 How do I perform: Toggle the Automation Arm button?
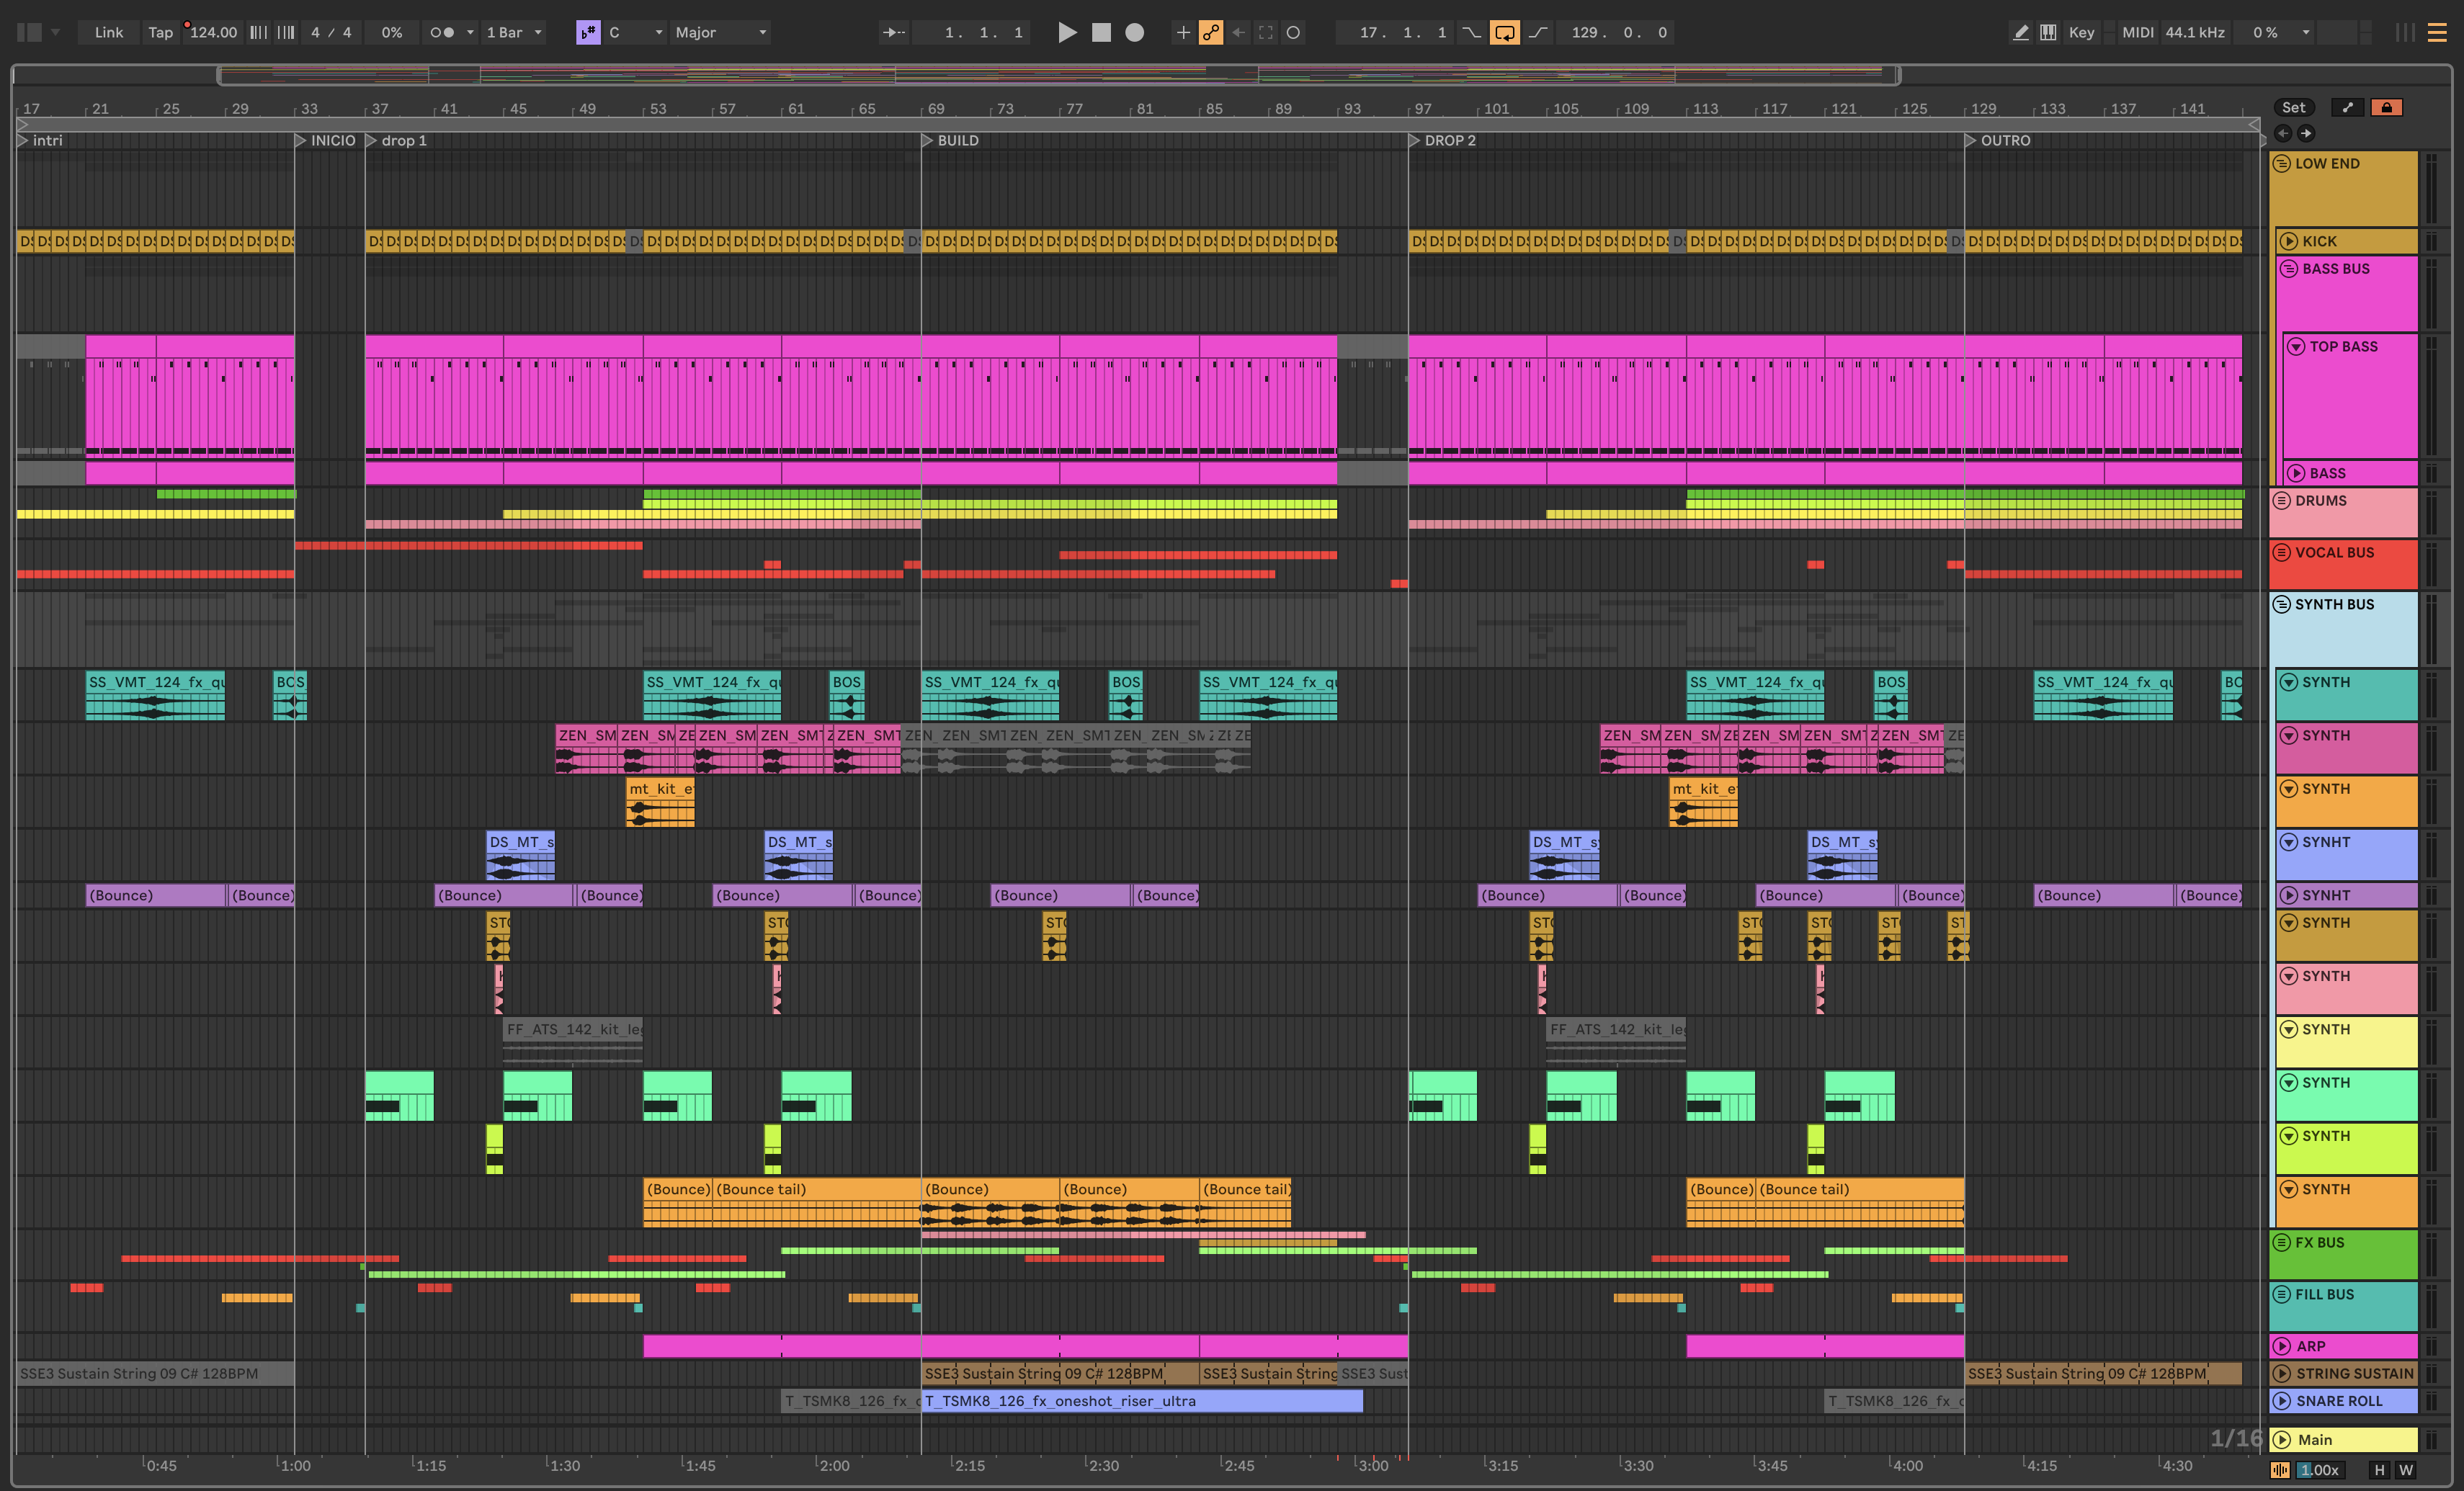pos(1211,32)
